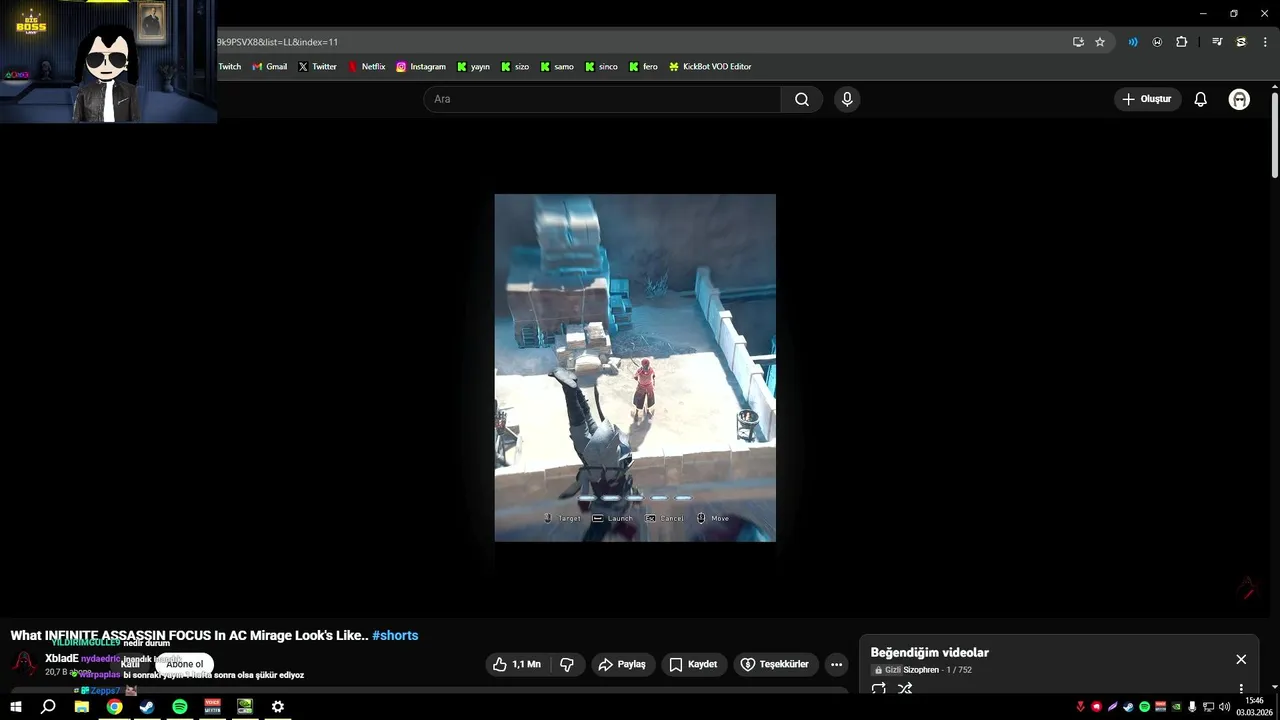Open Twitter bookmark

coord(317,67)
